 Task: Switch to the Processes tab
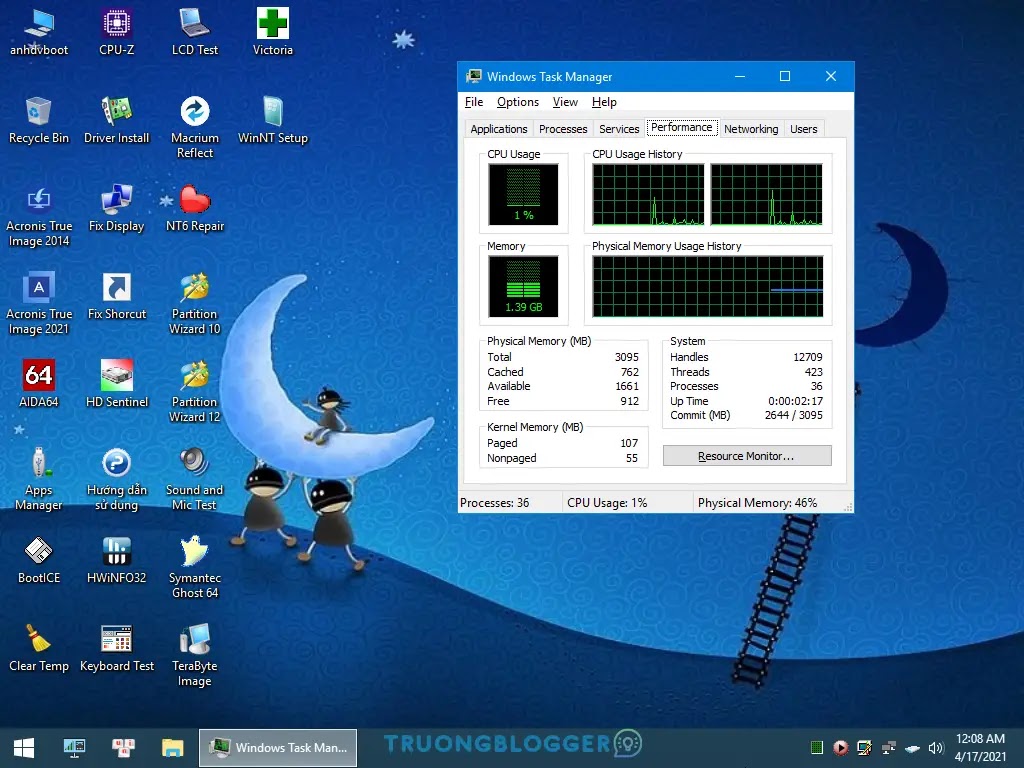click(x=563, y=129)
